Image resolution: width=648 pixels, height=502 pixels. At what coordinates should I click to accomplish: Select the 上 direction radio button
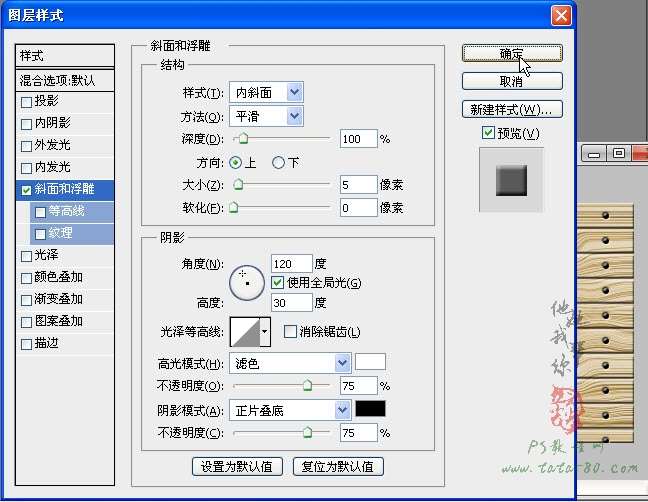tap(236, 163)
